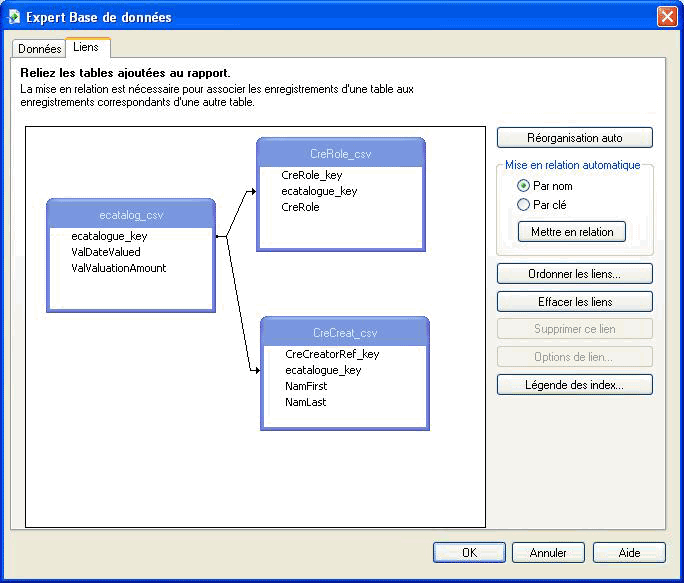684x583 pixels.
Task: Open help with the Aide button
Action: (x=629, y=552)
